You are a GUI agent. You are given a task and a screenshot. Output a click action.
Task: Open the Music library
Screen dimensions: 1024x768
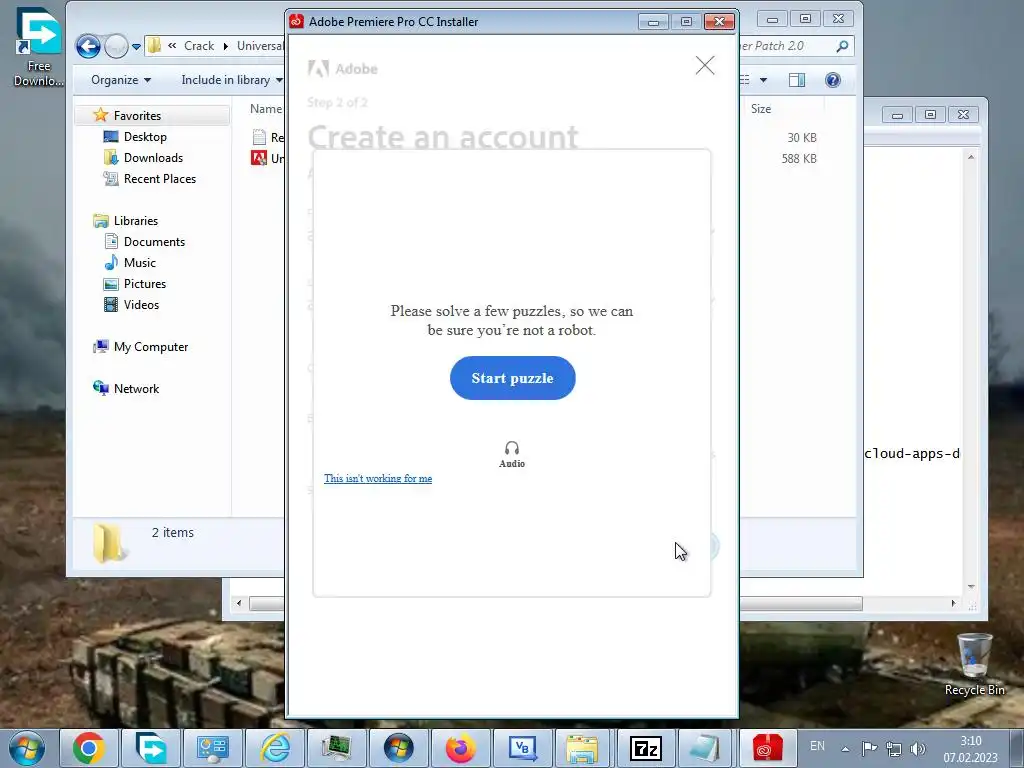pyautogui.click(x=140, y=263)
